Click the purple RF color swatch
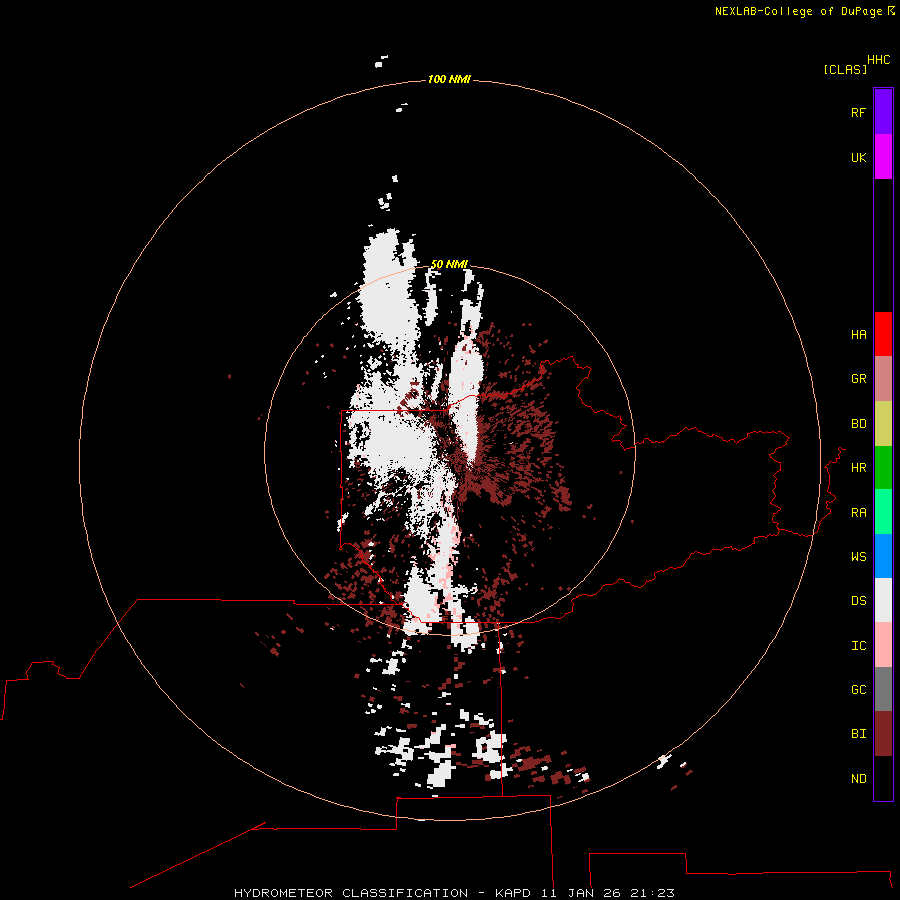 point(883,112)
